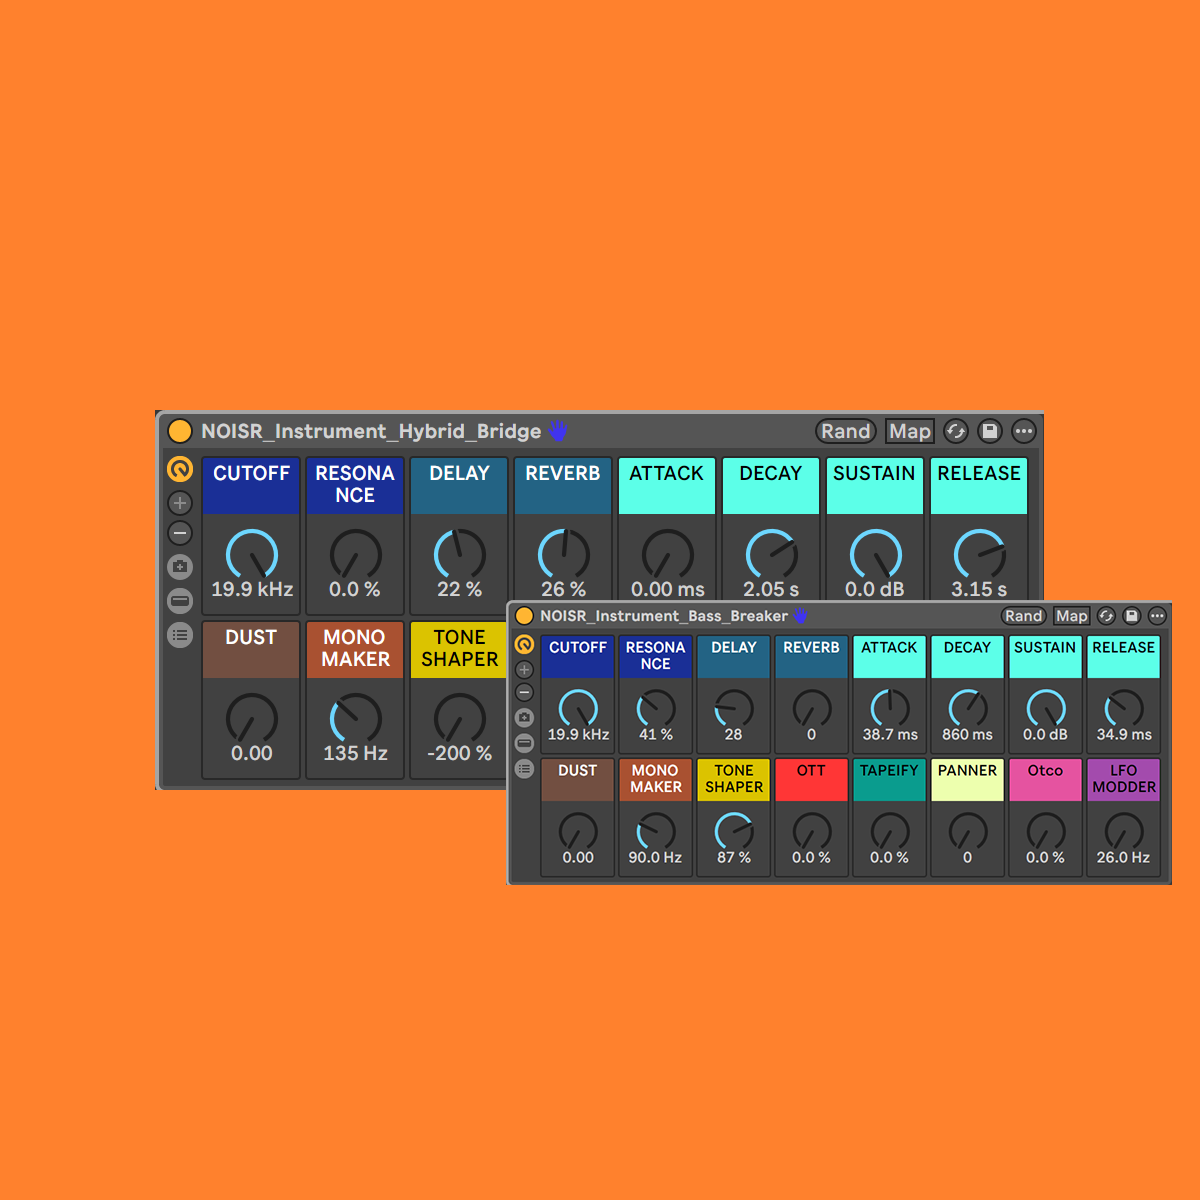Save the preset via disk icon on Bass_Breaker rack
This screenshot has height=1200, width=1200.
1131,616
